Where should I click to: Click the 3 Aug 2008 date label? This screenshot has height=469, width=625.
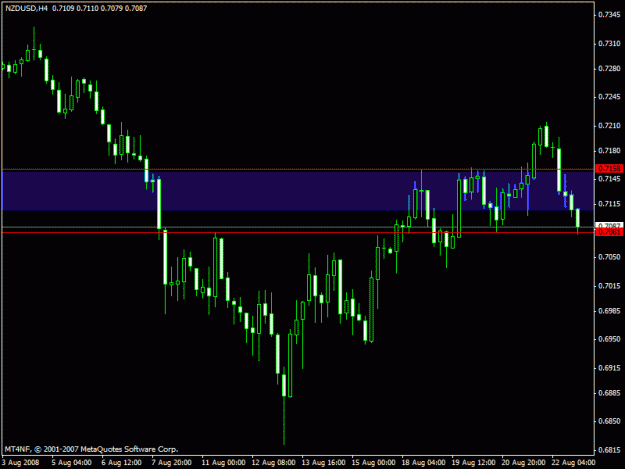tap(21, 462)
